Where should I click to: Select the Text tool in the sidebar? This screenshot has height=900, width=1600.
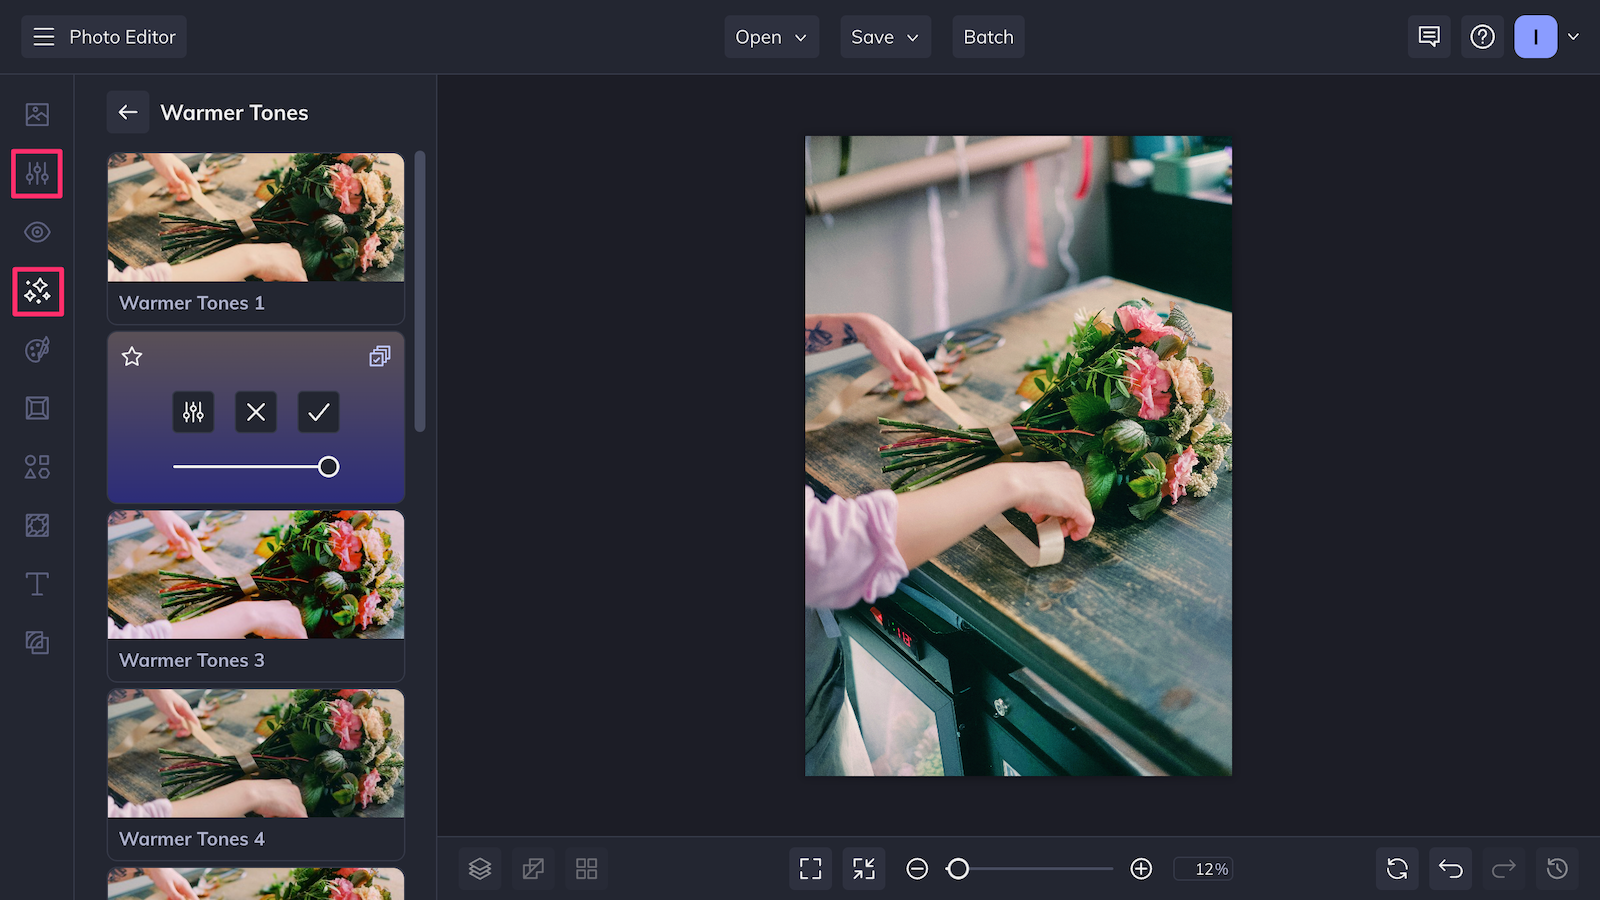pyautogui.click(x=36, y=584)
